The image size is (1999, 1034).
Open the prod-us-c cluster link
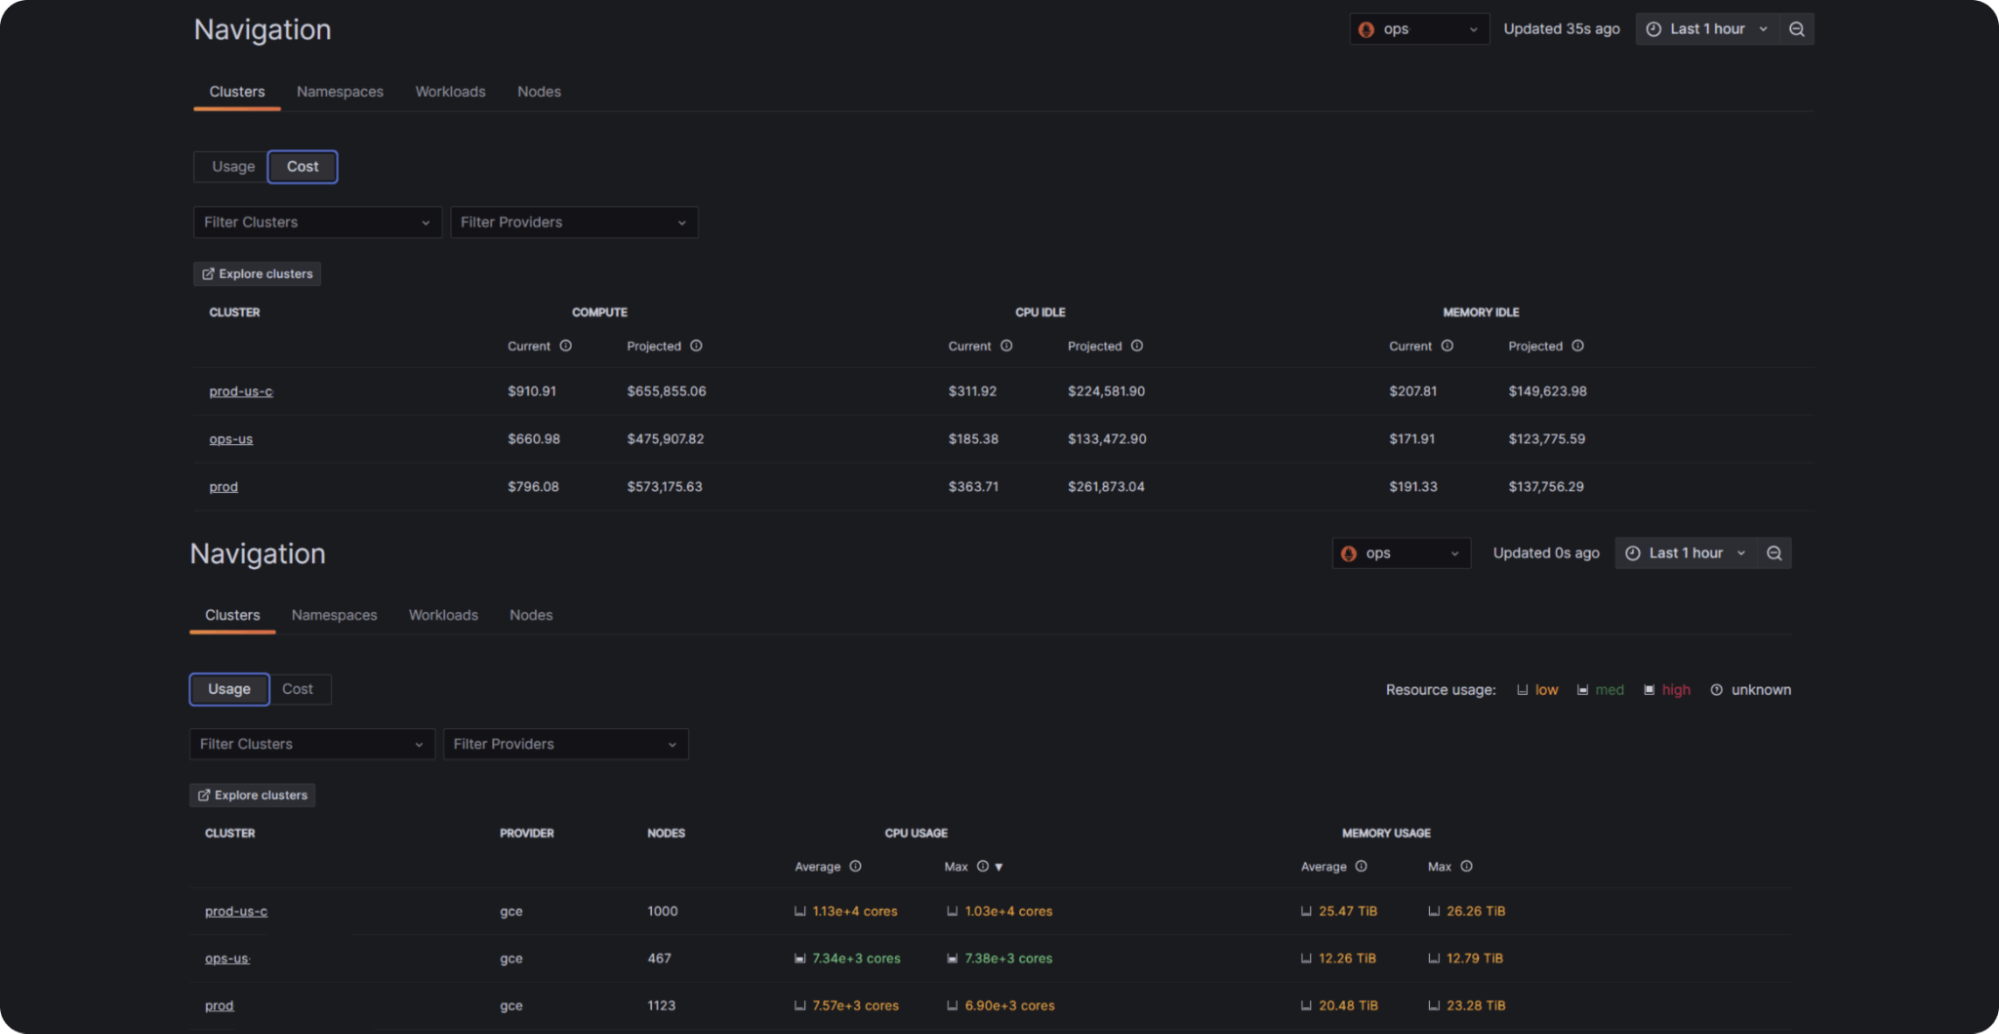coord(240,391)
